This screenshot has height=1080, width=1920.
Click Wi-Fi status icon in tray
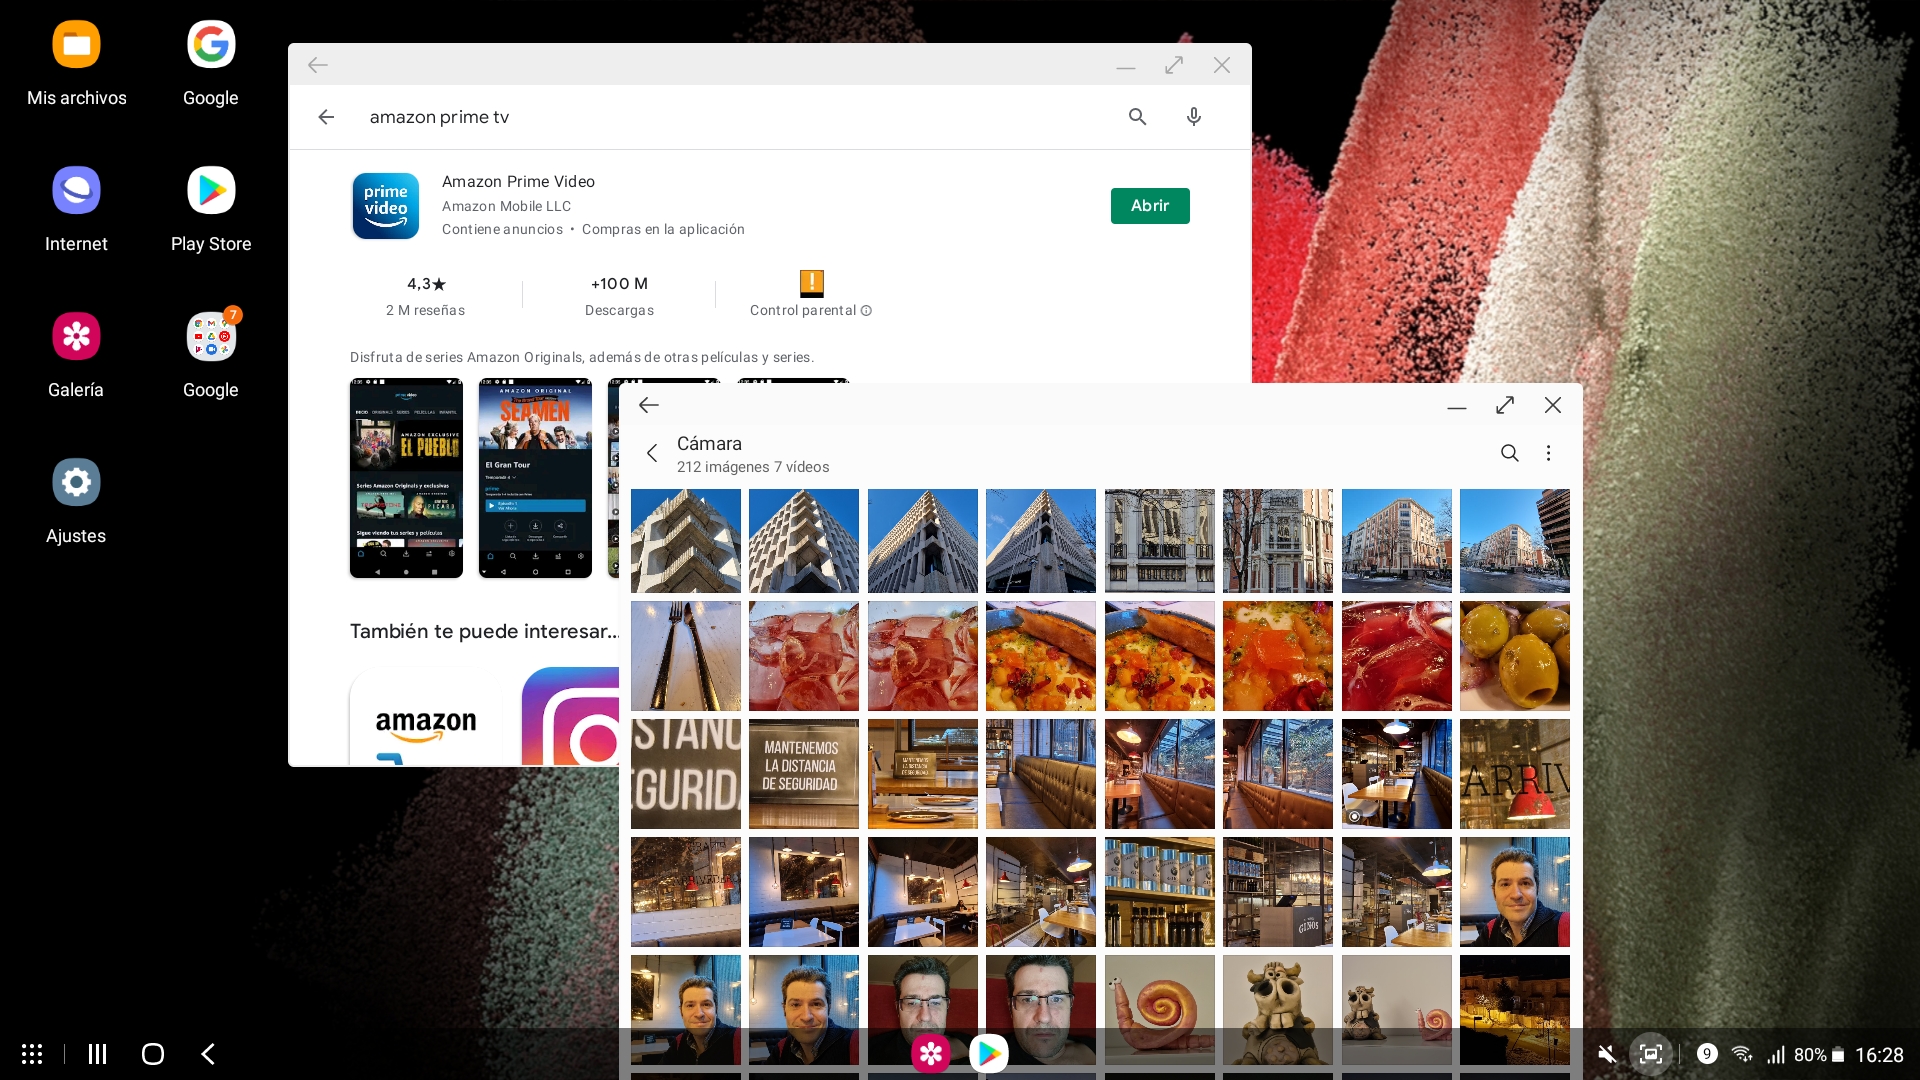pos(1741,1054)
